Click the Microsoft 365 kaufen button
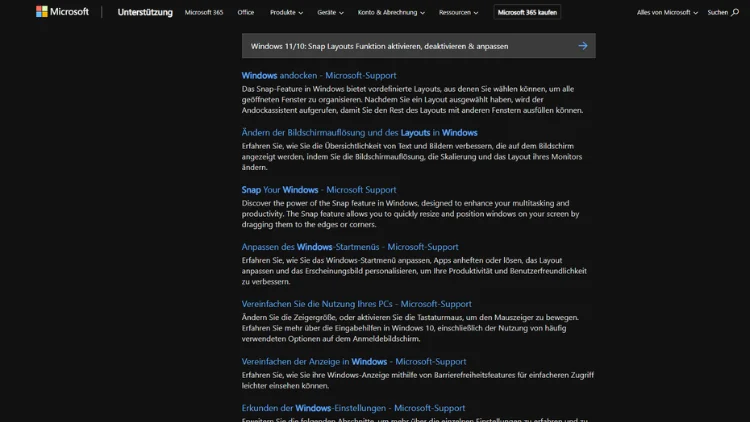The image size is (750, 422). 527,12
